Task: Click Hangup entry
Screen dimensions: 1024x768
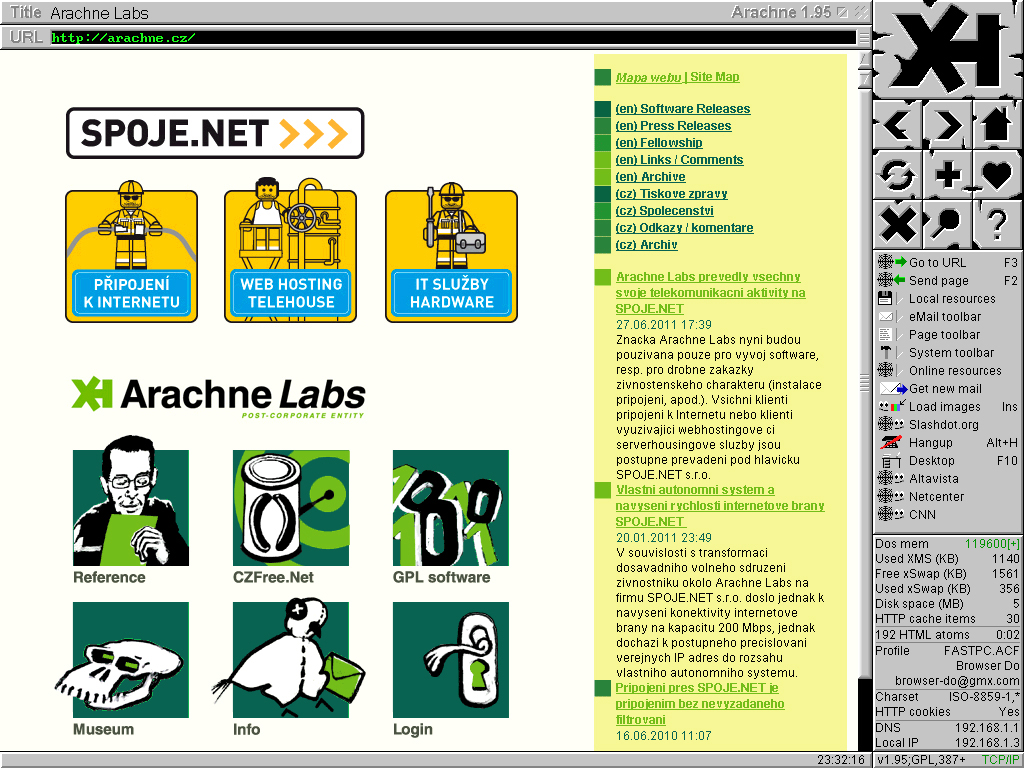Action: pyautogui.click(x=948, y=442)
